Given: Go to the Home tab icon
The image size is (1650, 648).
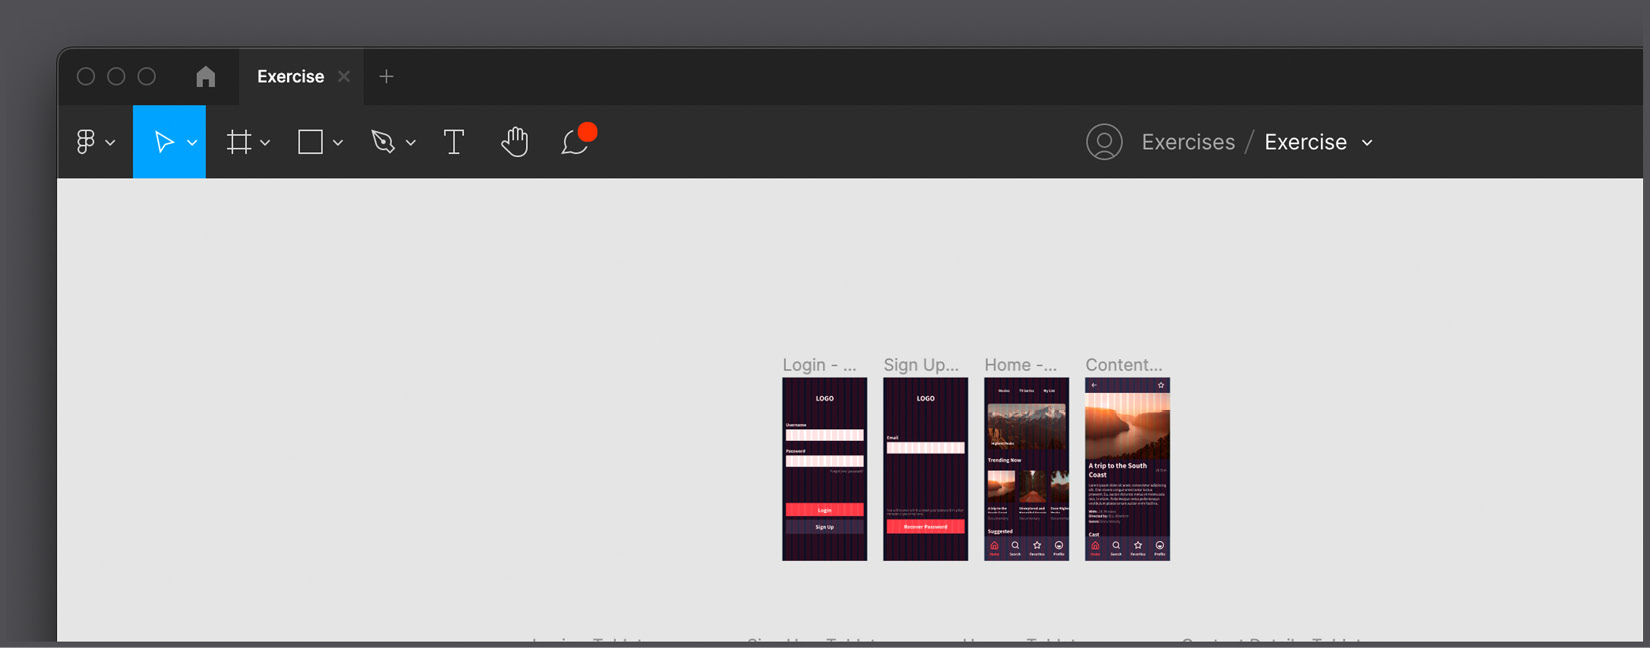Looking at the screenshot, I should [x=206, y=77].
